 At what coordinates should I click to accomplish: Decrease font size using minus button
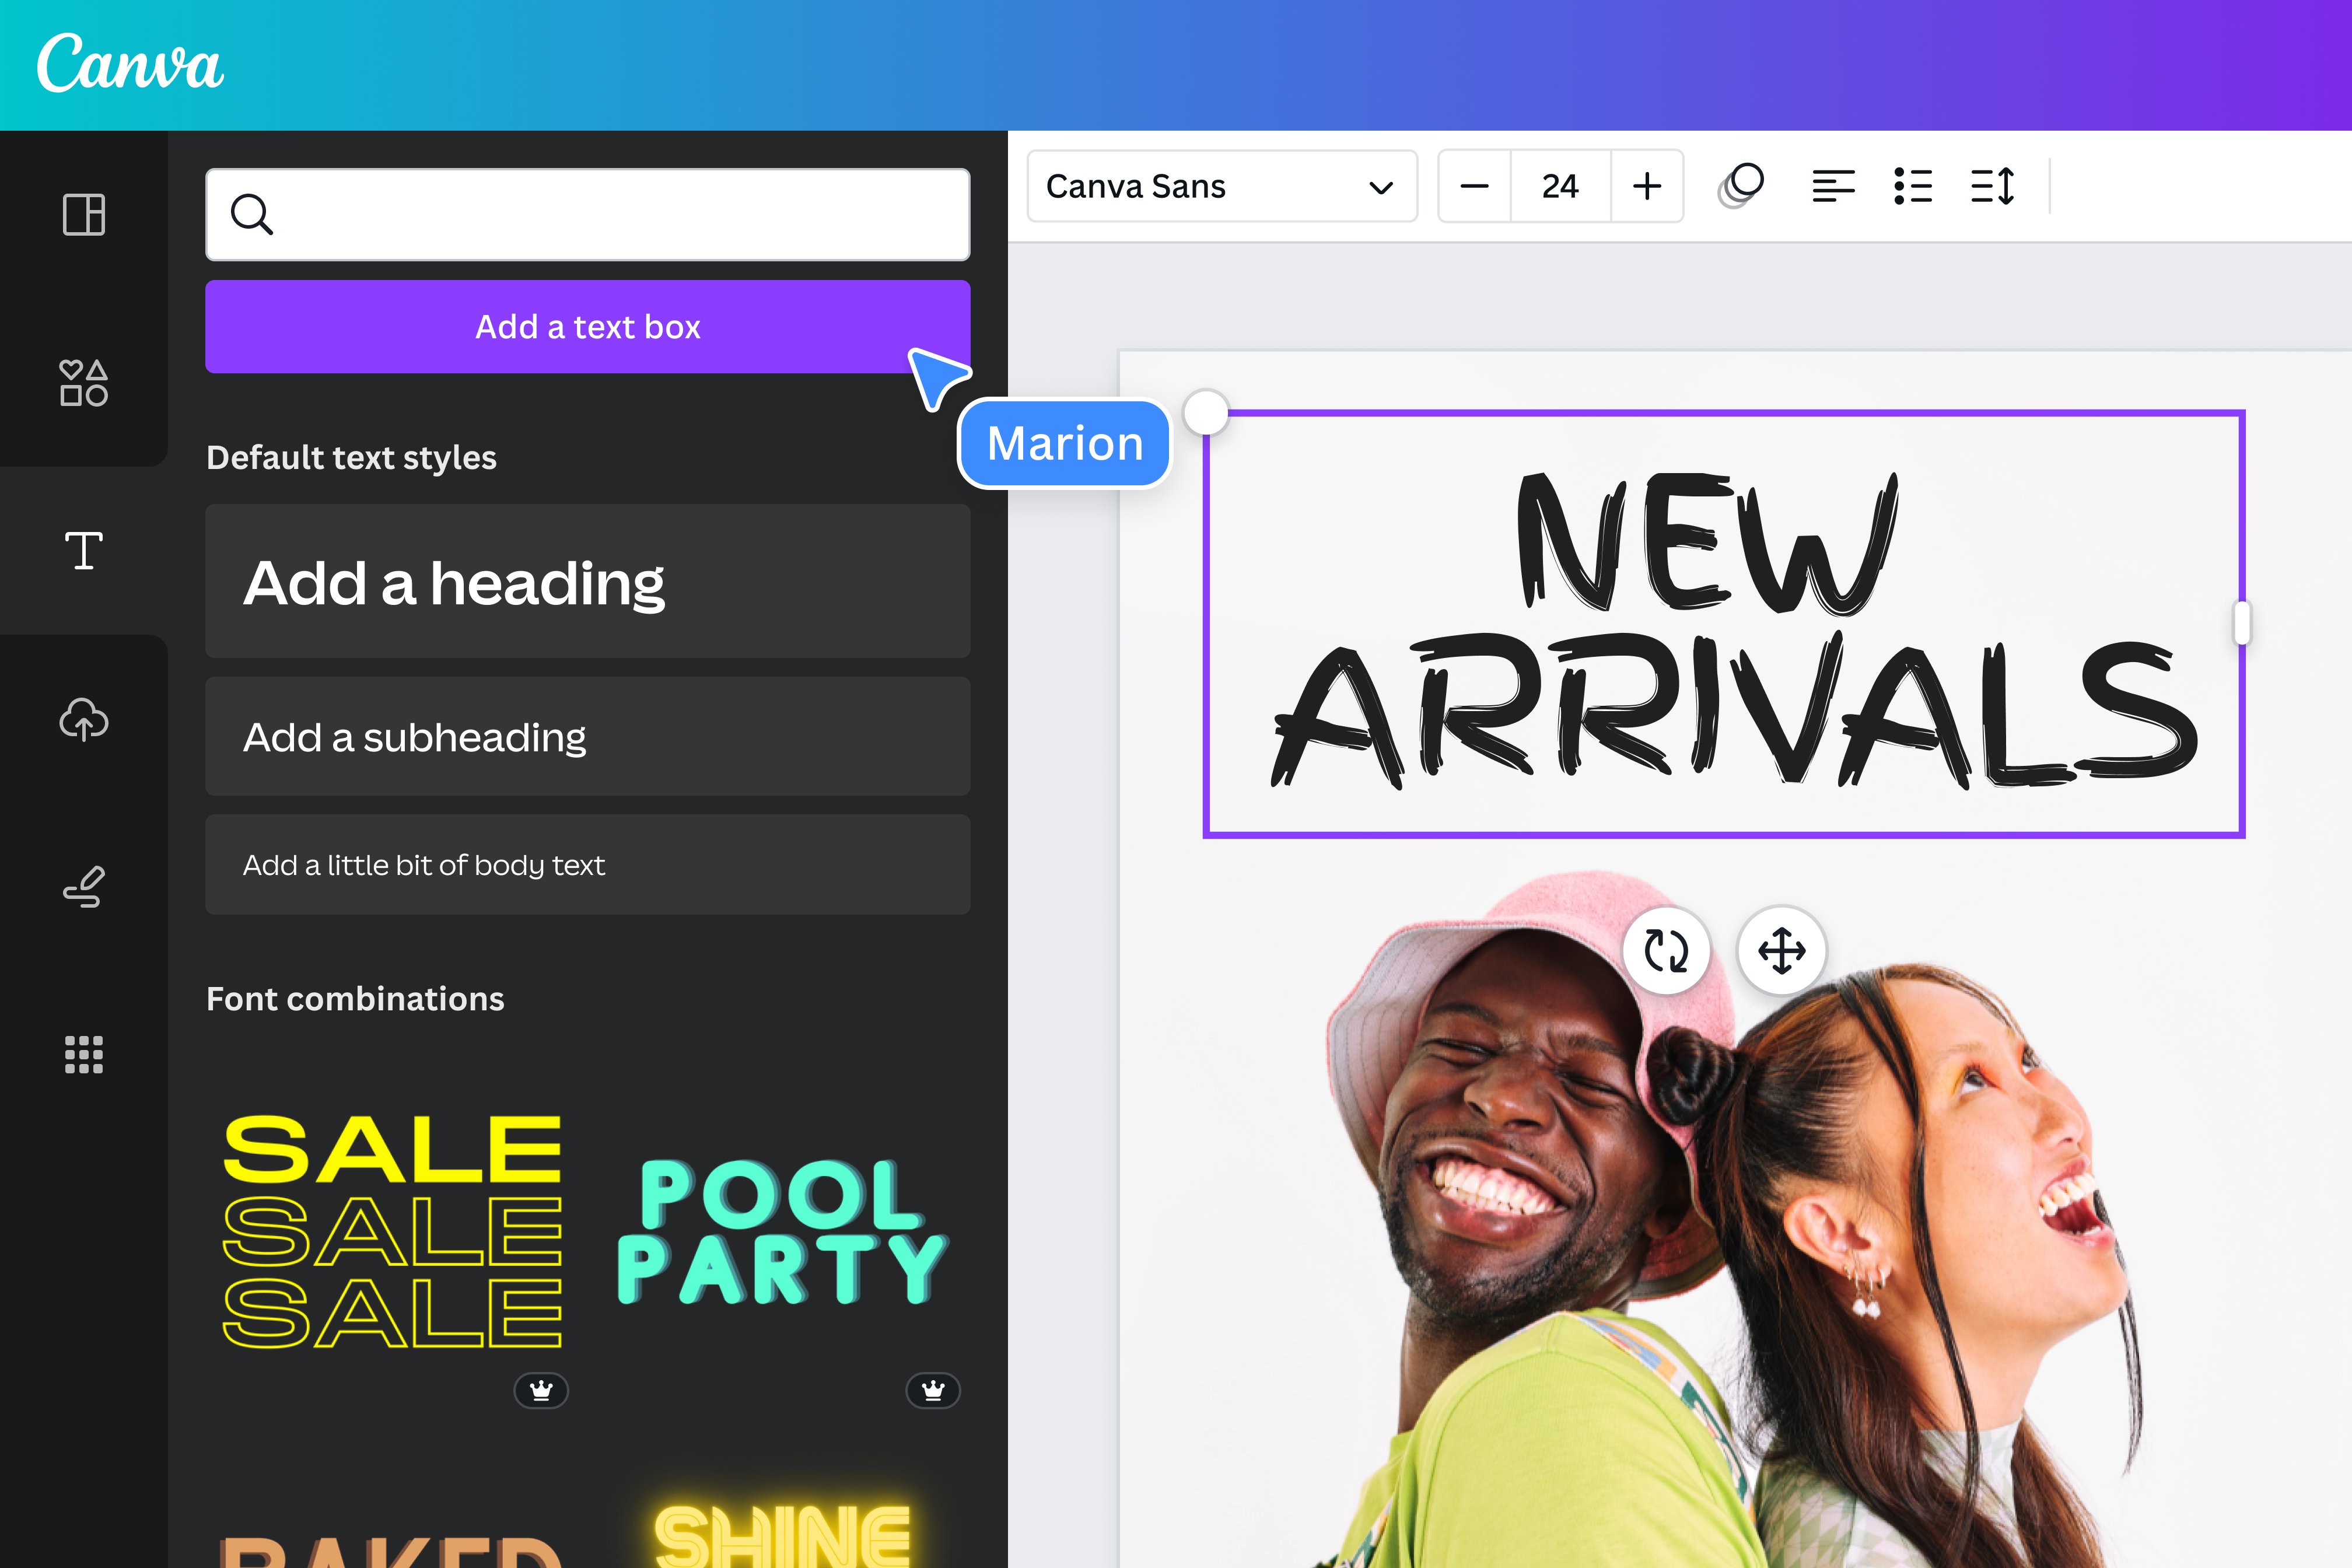(1475, 187)
